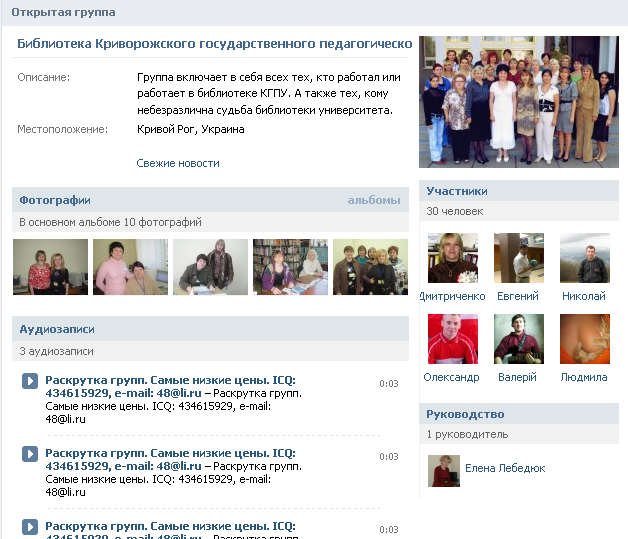Play the first Раскрутка групп audio track
This screenshot has width=628, height=539.
click(x=30, y=381)
